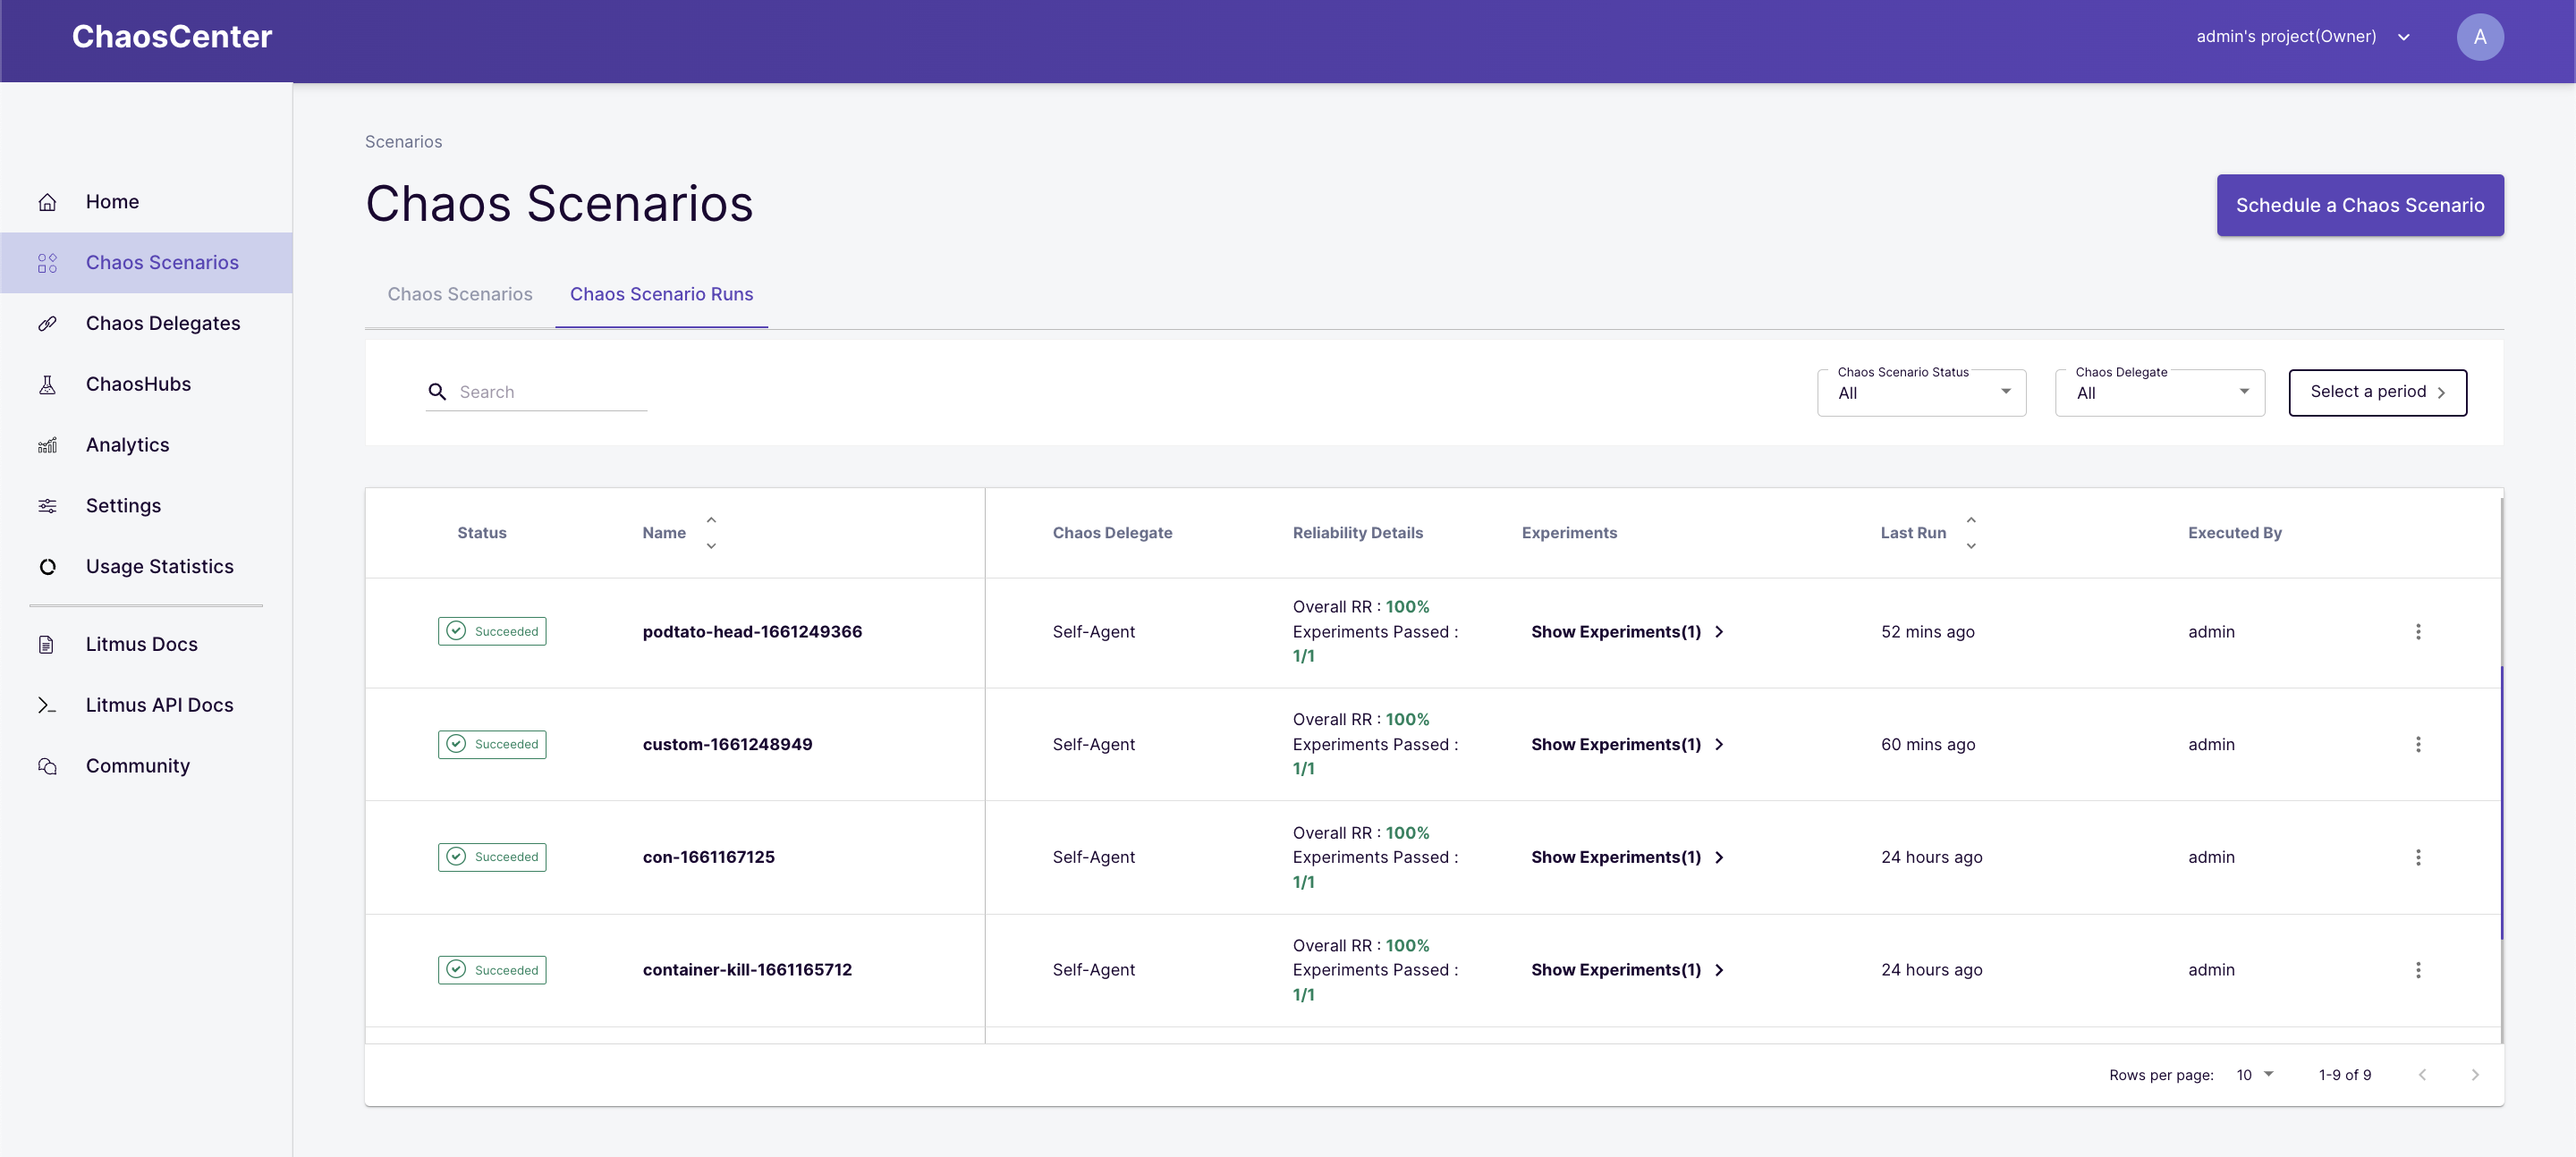Open options menu for container-kill-1661165712
Viewport: 2576px width, 1157px height.
2417,970
